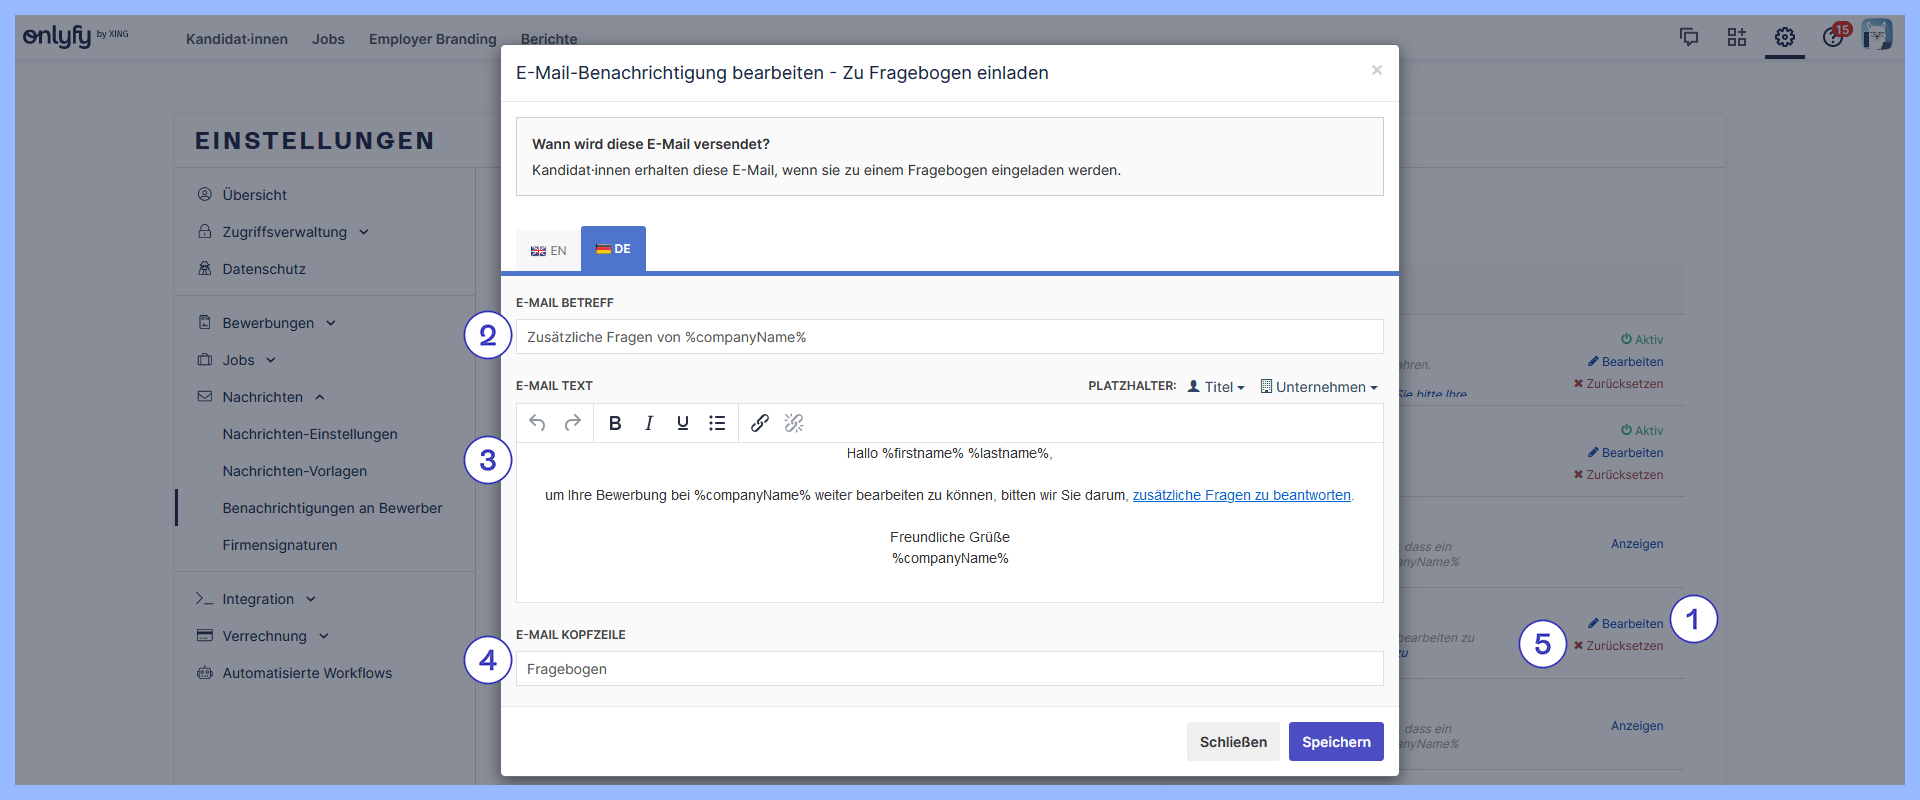Click into the E-Mail Kopfzeile field

950,669
